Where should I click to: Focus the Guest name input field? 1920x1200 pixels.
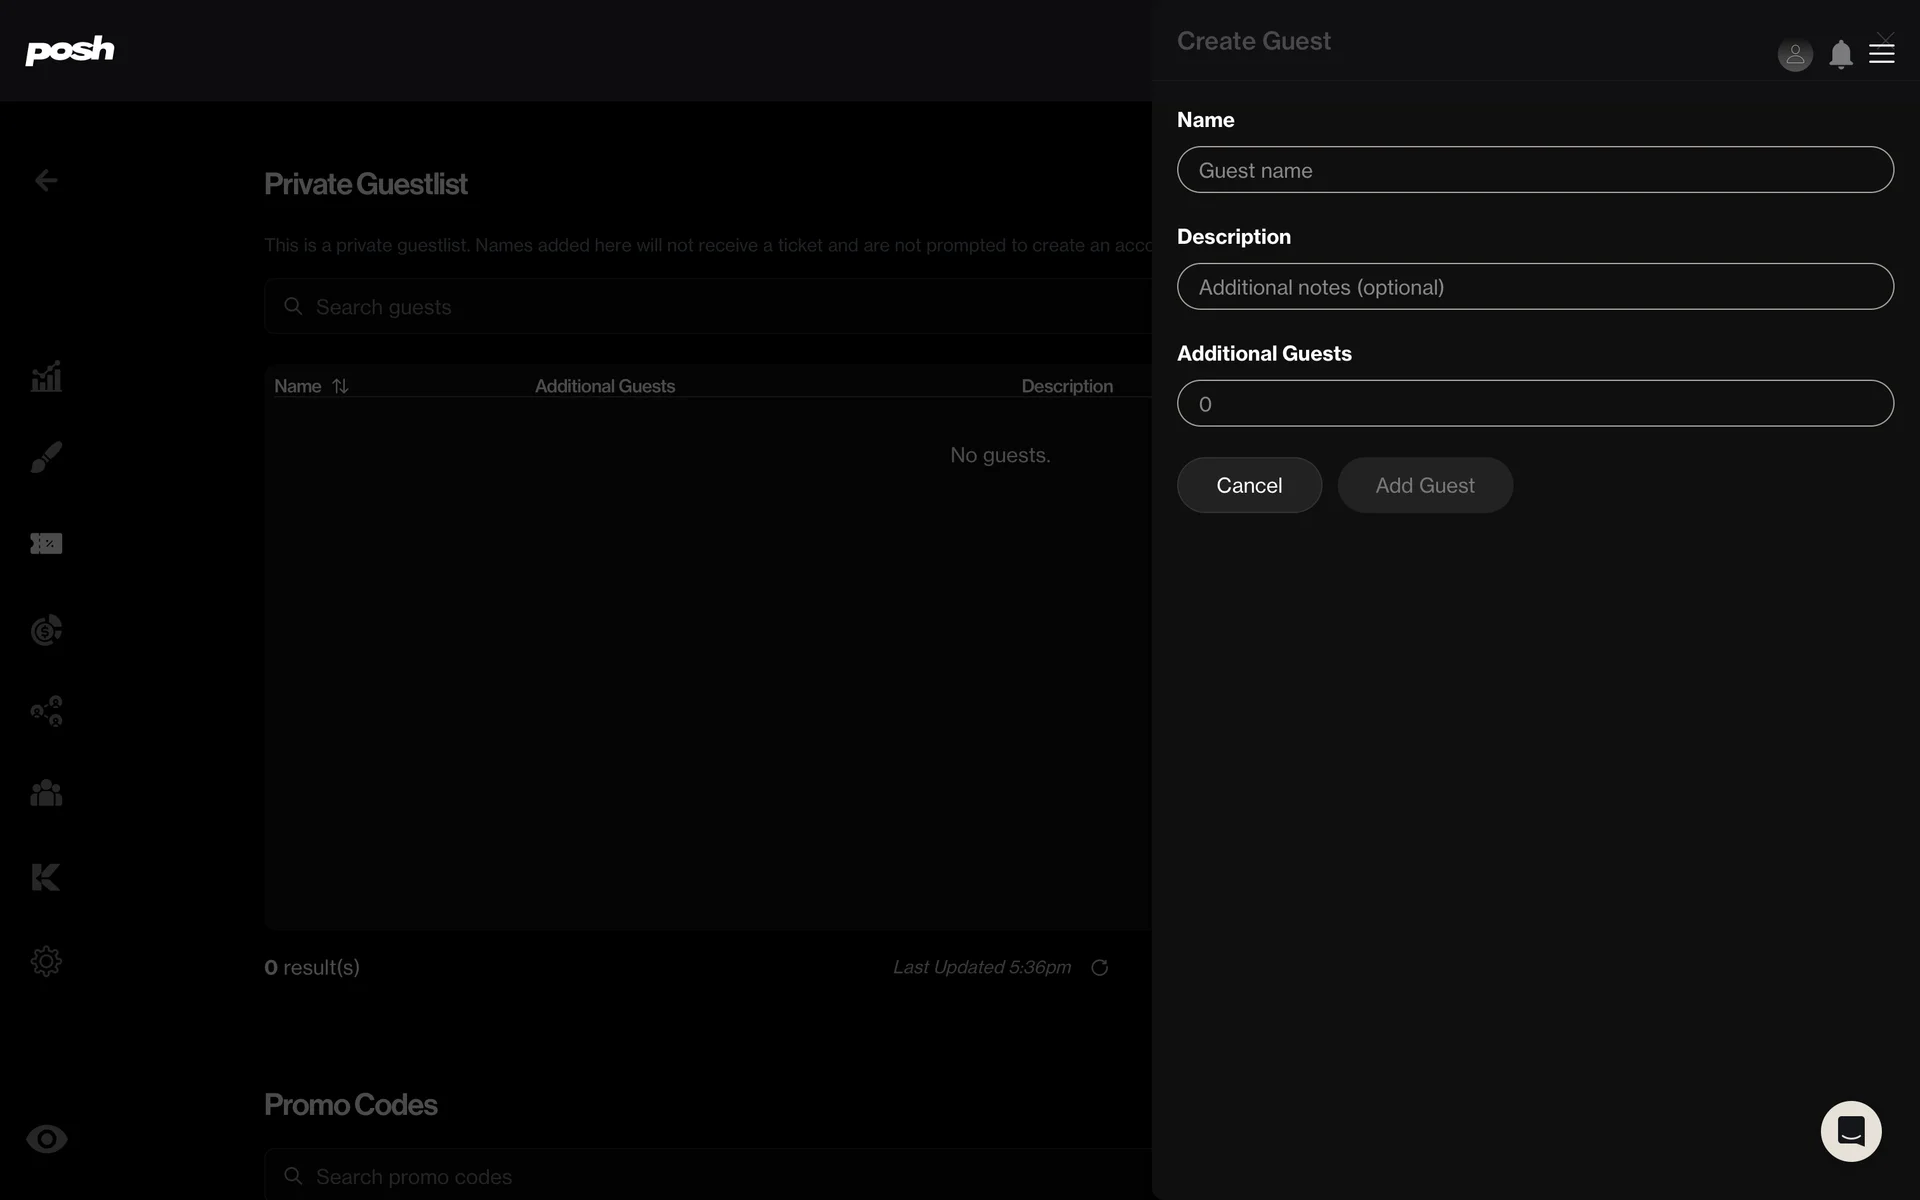[1535, 170]
